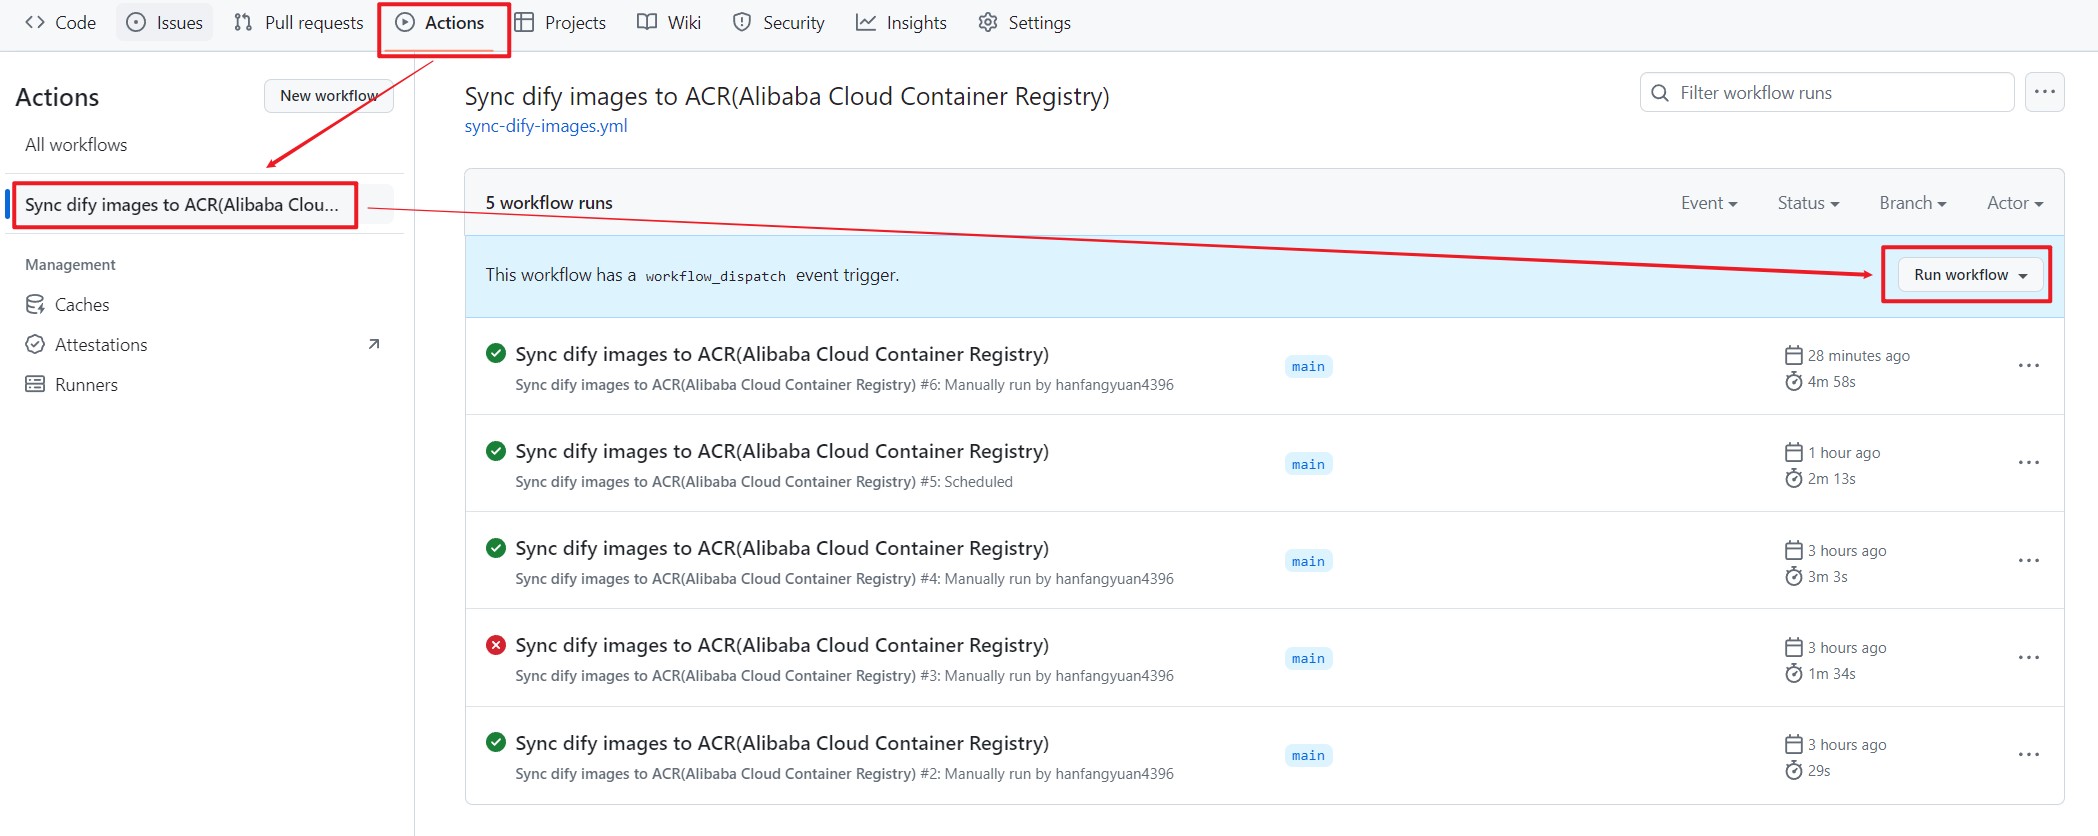This screenshot has width=2098, height=836.
Task: Click stopwatch icon beside 4m 58s
Action: click(x=1794, y=381)
